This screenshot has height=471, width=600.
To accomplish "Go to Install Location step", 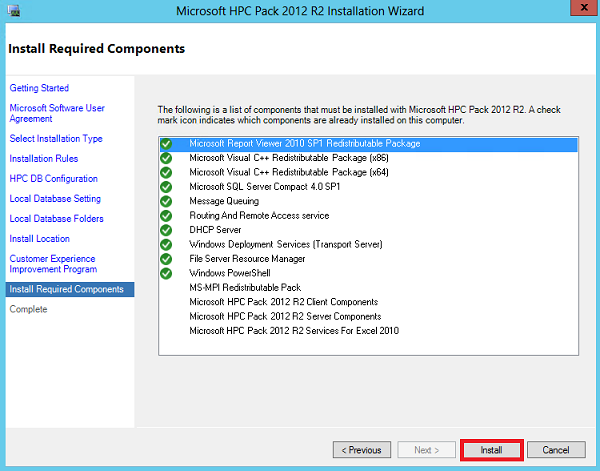I will (39, 239).
